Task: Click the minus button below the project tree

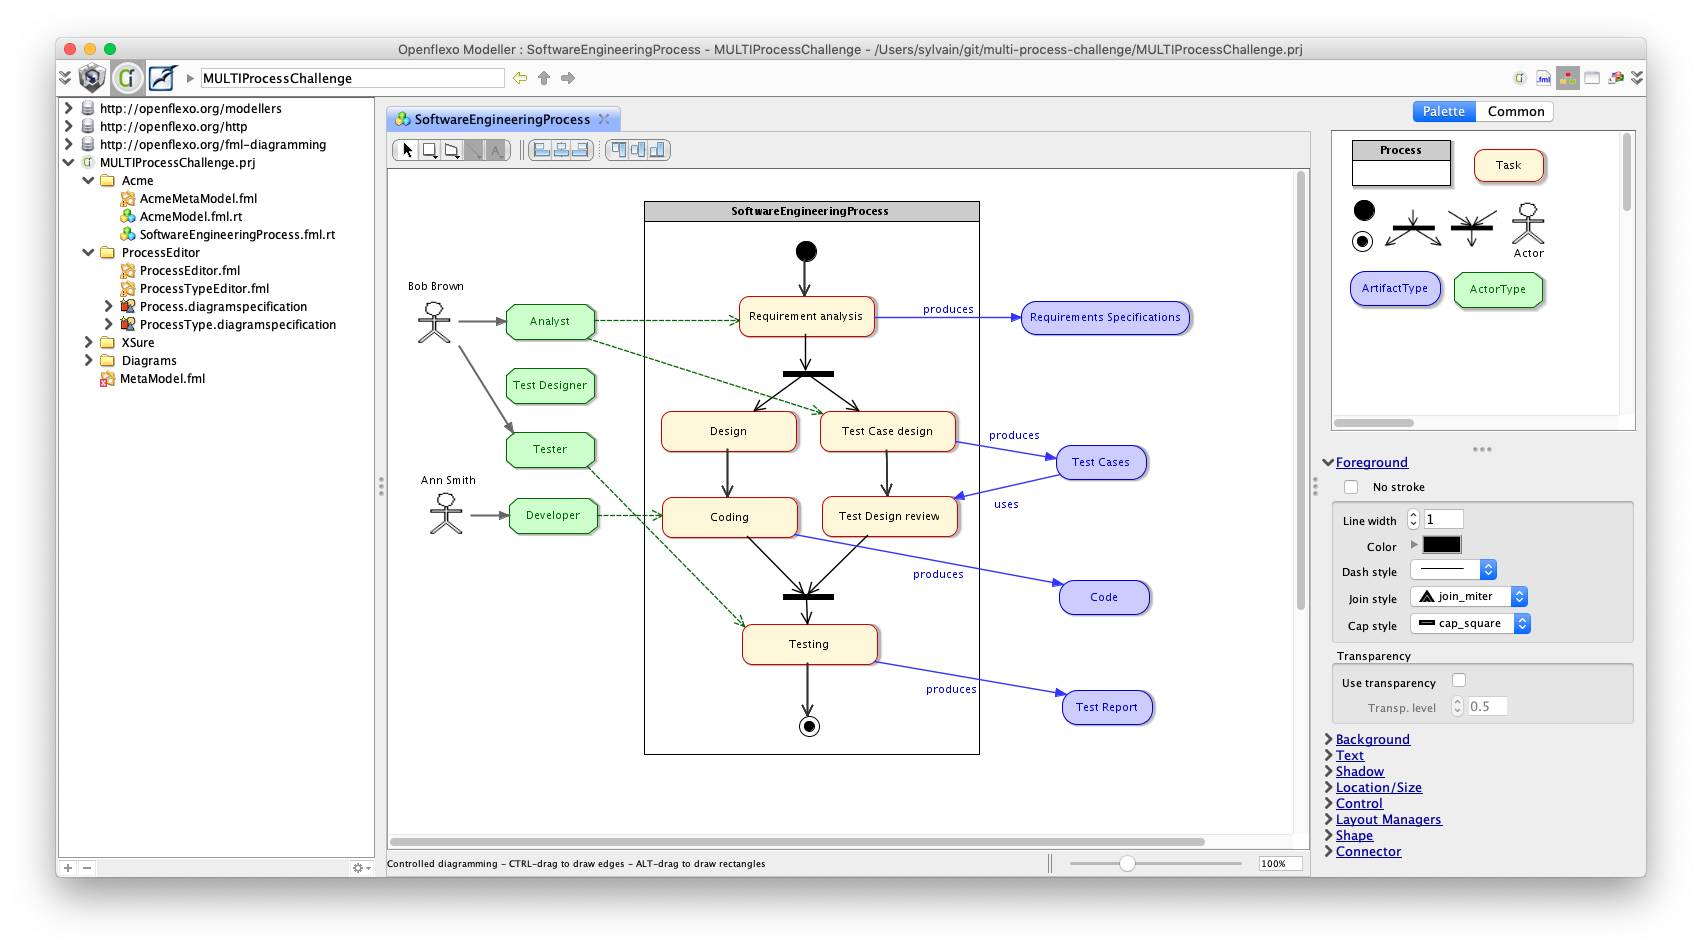Action: point(87,868)
